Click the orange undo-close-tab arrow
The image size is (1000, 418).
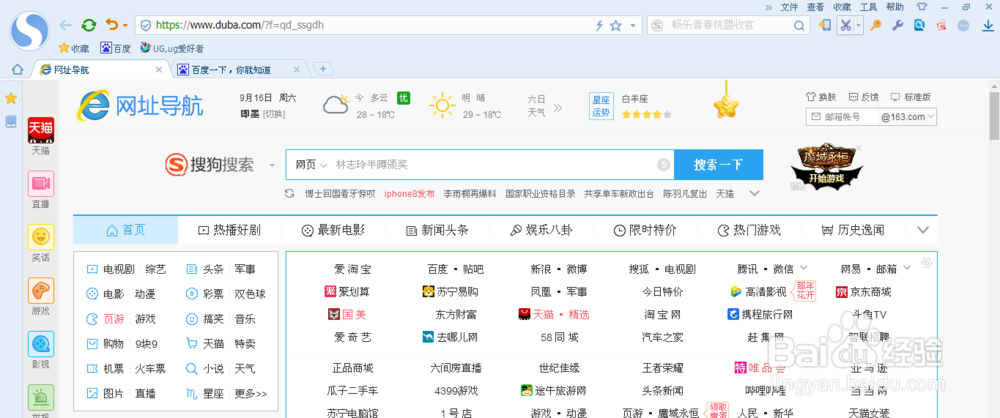112,25
